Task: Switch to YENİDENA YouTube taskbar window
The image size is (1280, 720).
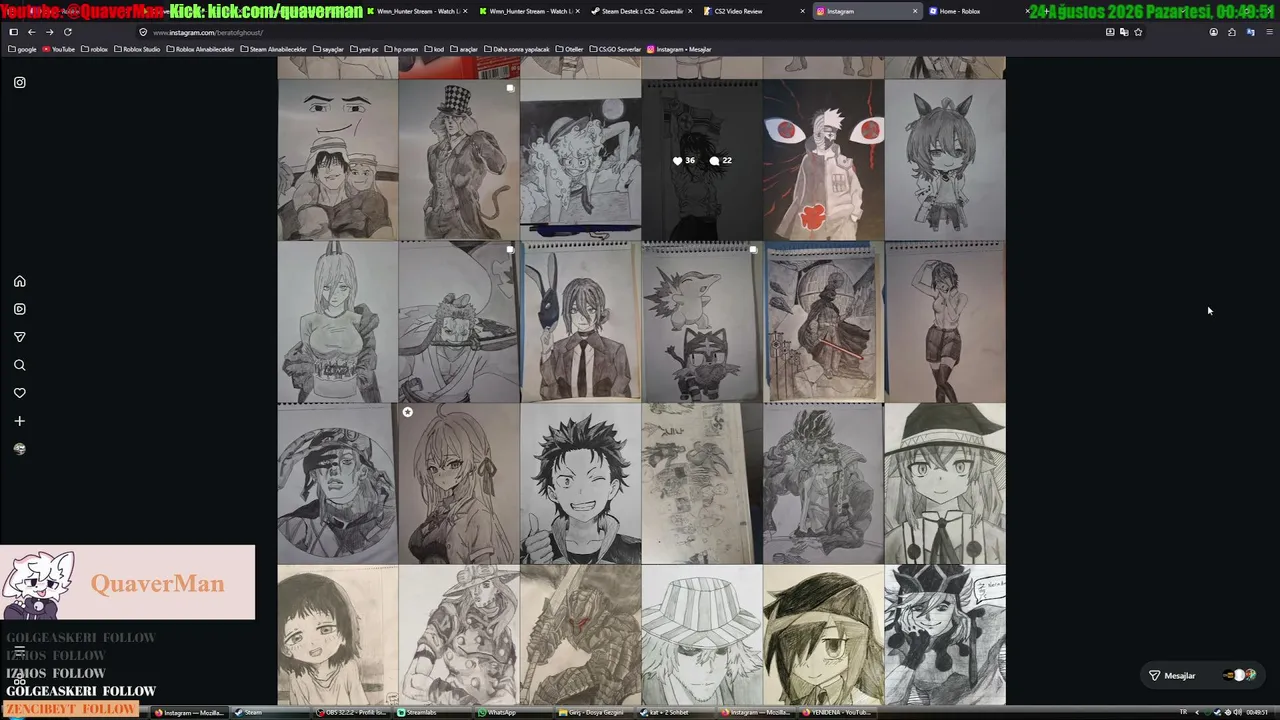Action: point(838,713)
